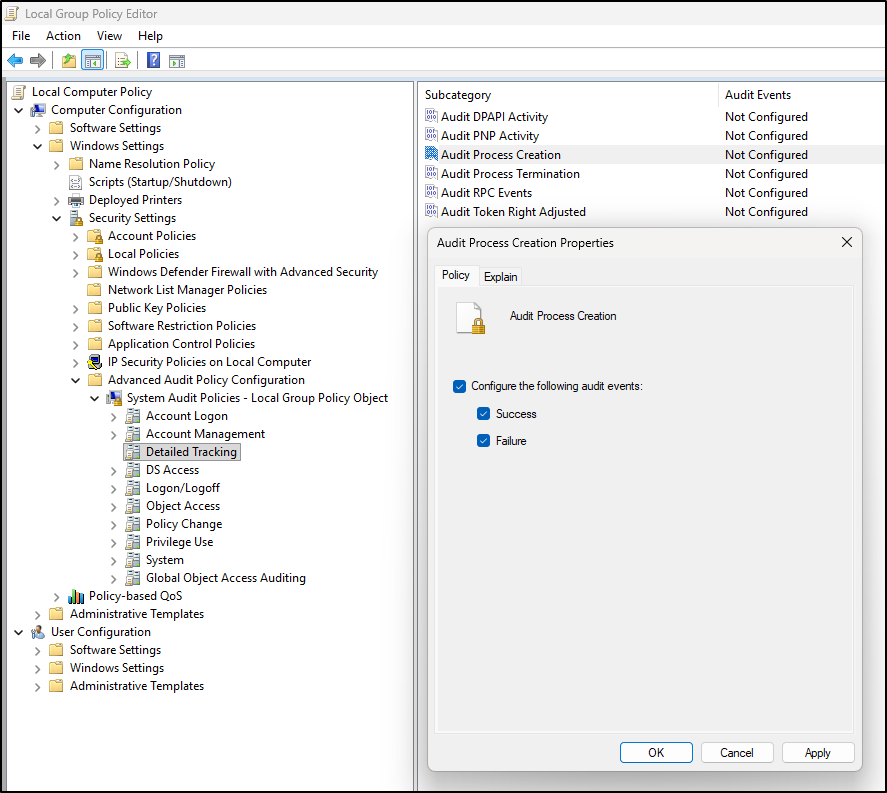Click the IP Security Policies icon
Image resolution: width=887 pixels, height=793 pixels.
[94, 362]
